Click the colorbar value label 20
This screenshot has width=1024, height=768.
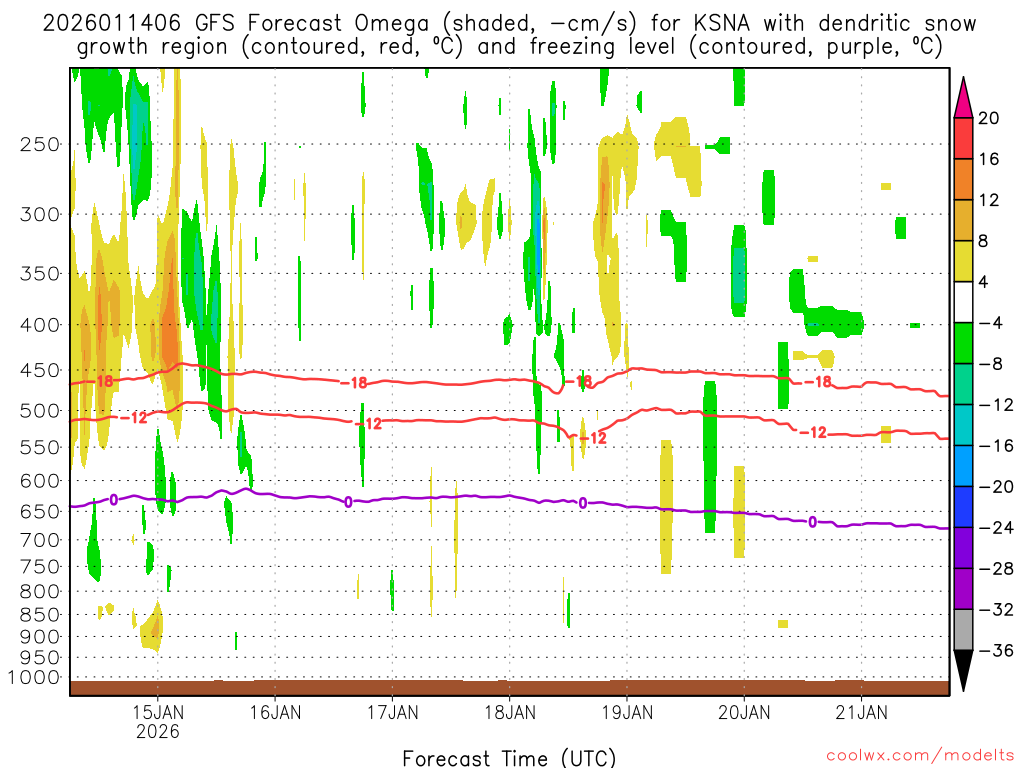tap(989, 118)
